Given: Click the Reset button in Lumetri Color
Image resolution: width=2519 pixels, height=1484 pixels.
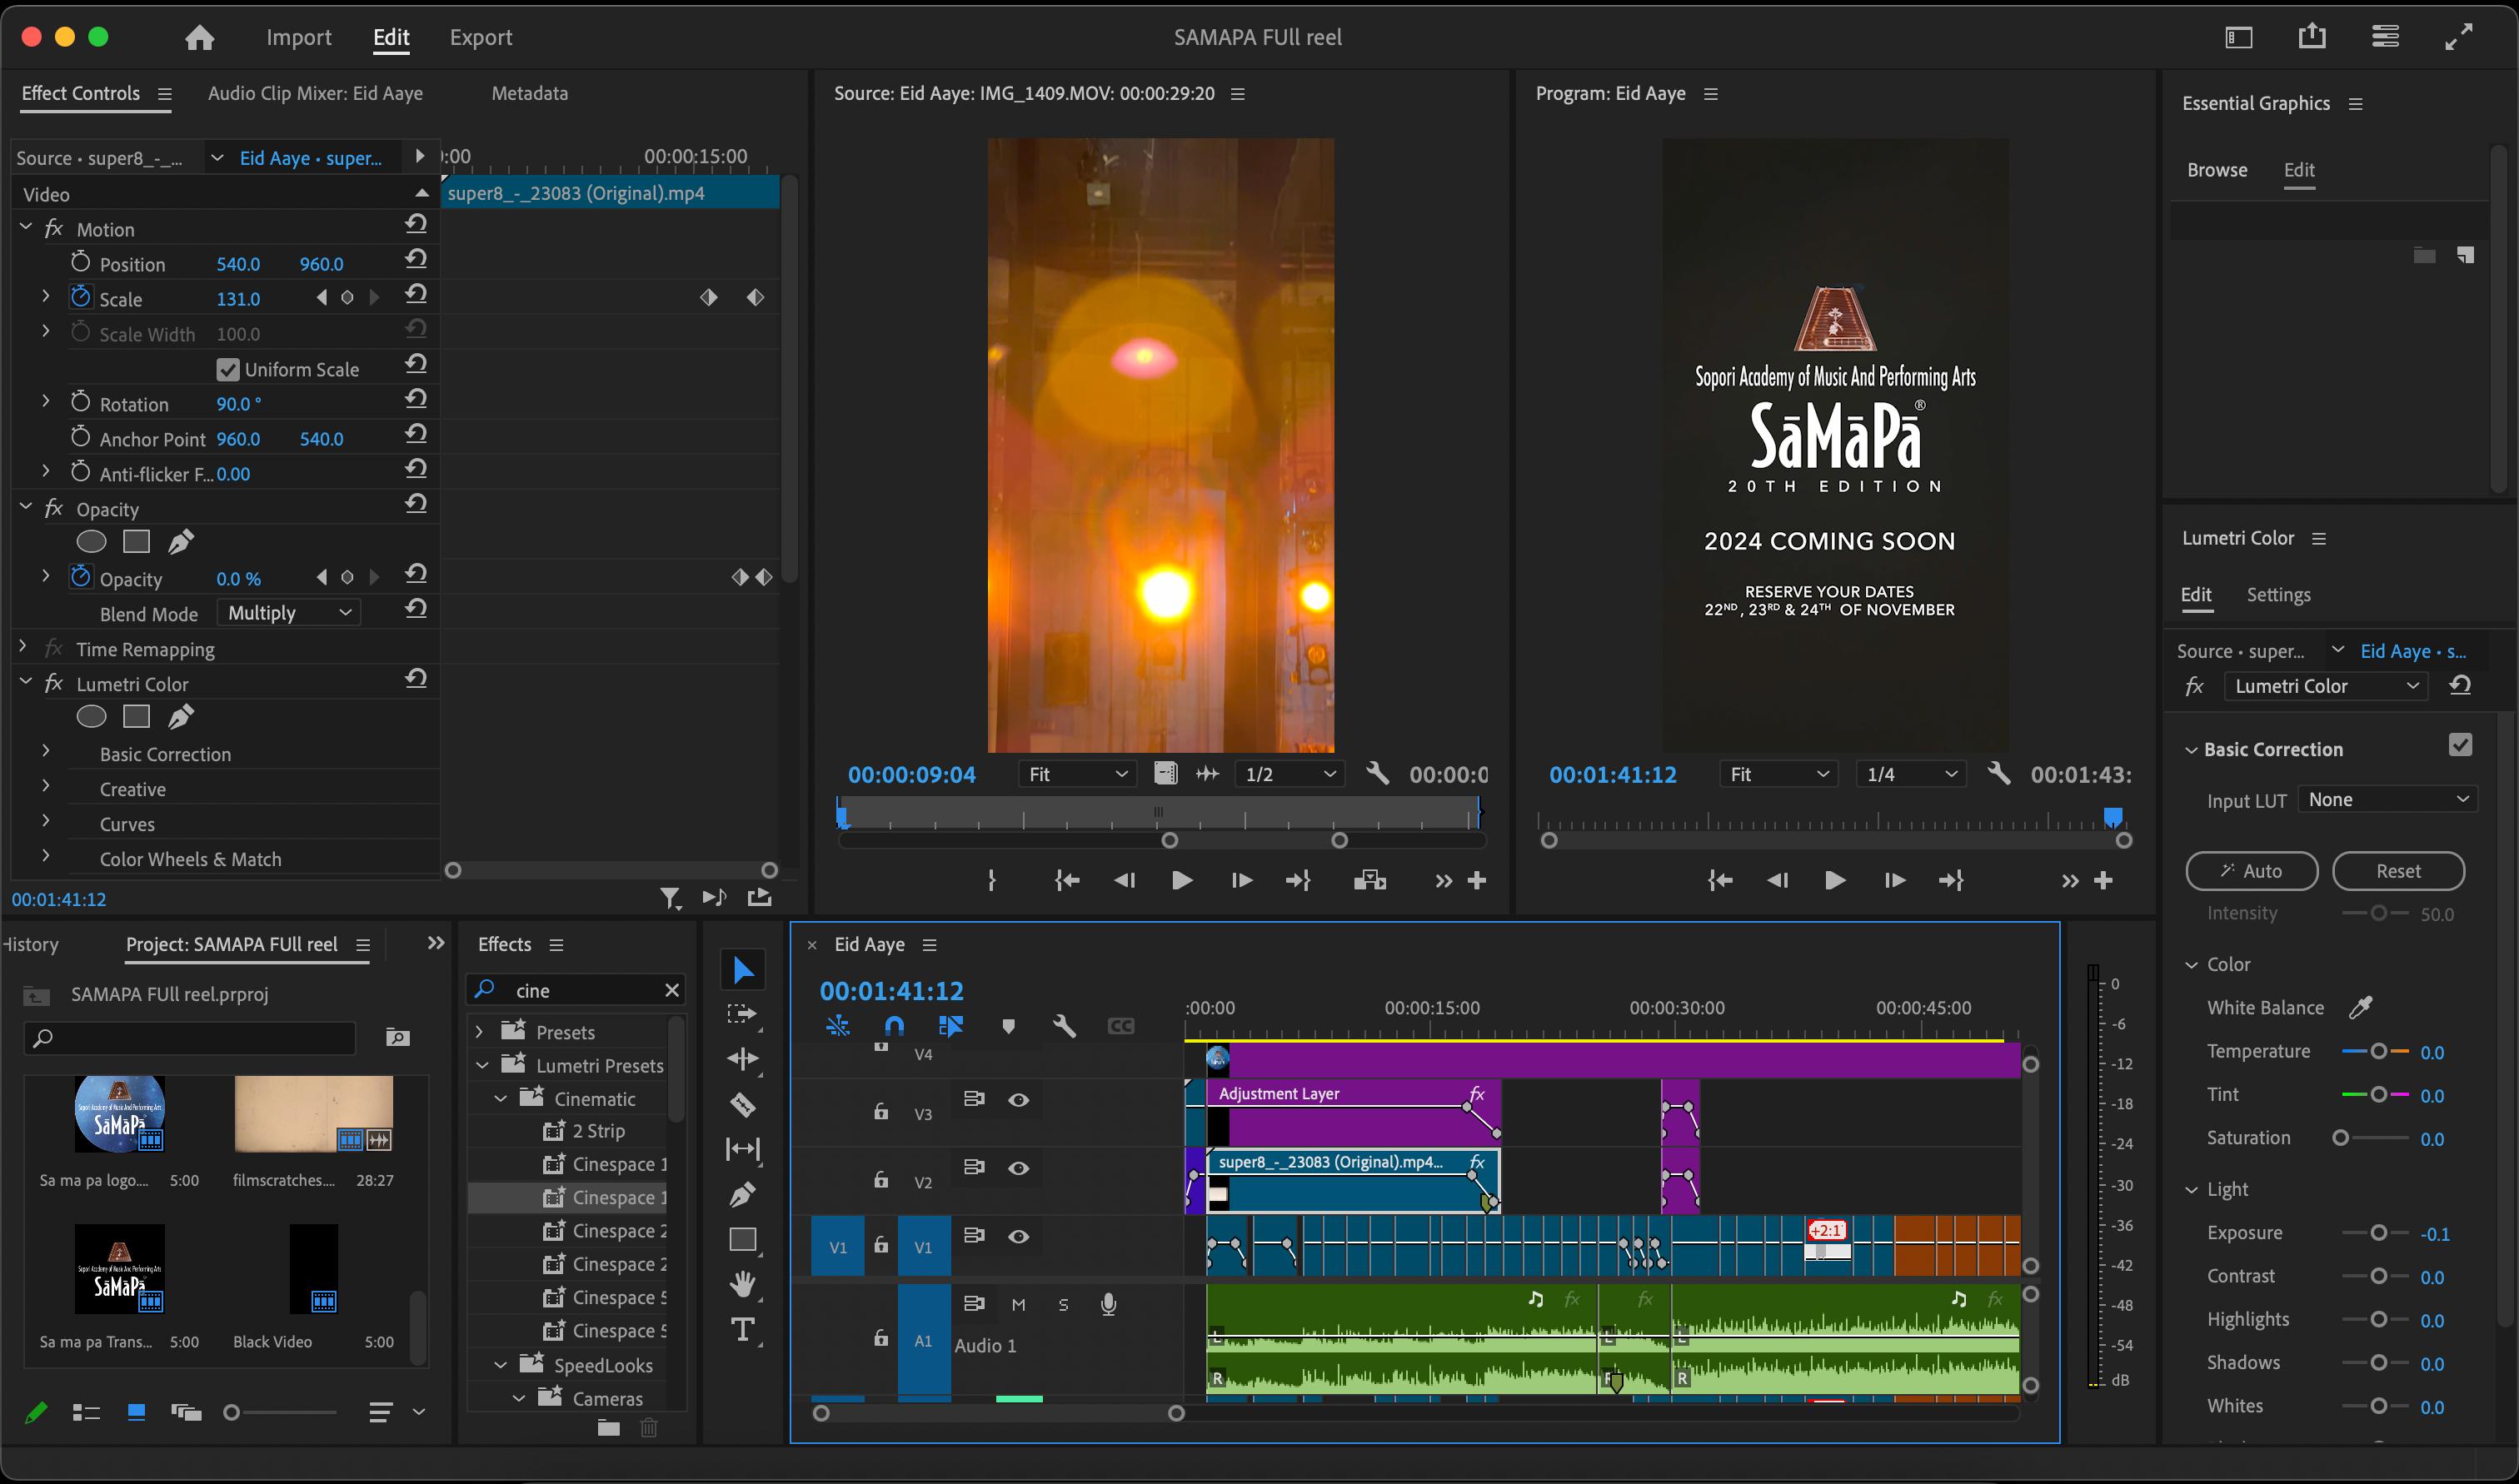Looking at the screenshot, I should [x=2398, y=871].
